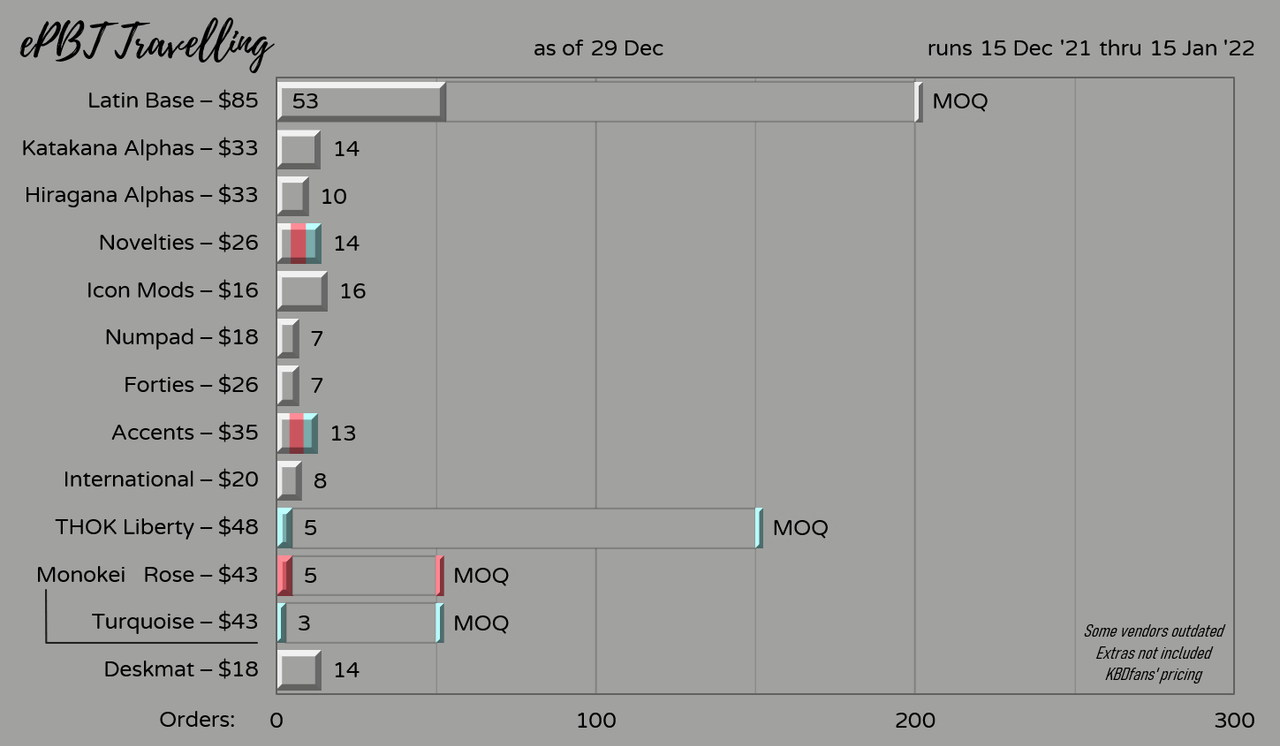Click the '300' axis tick label
Viewport: 1280px width, 746px height.
pyautogui.click(x=1234, y=721)
